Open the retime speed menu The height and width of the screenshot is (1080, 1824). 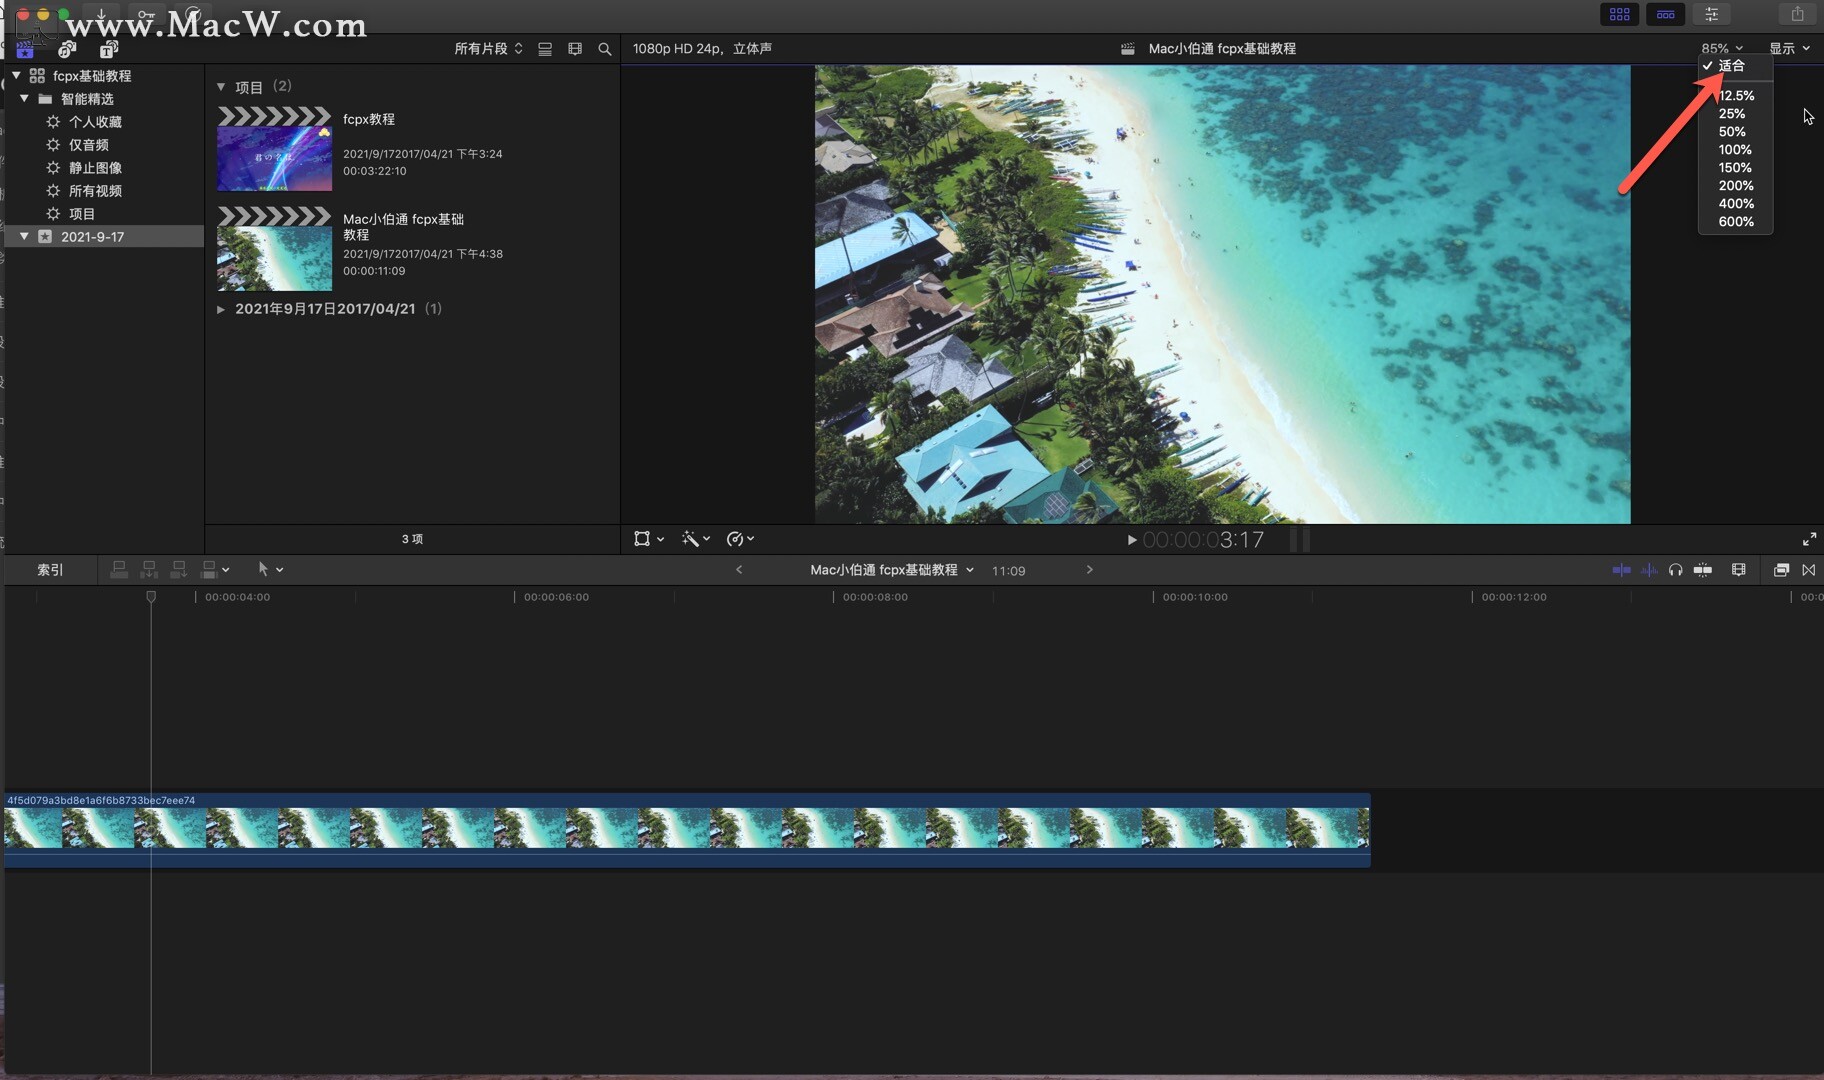(x=739, y=539)
